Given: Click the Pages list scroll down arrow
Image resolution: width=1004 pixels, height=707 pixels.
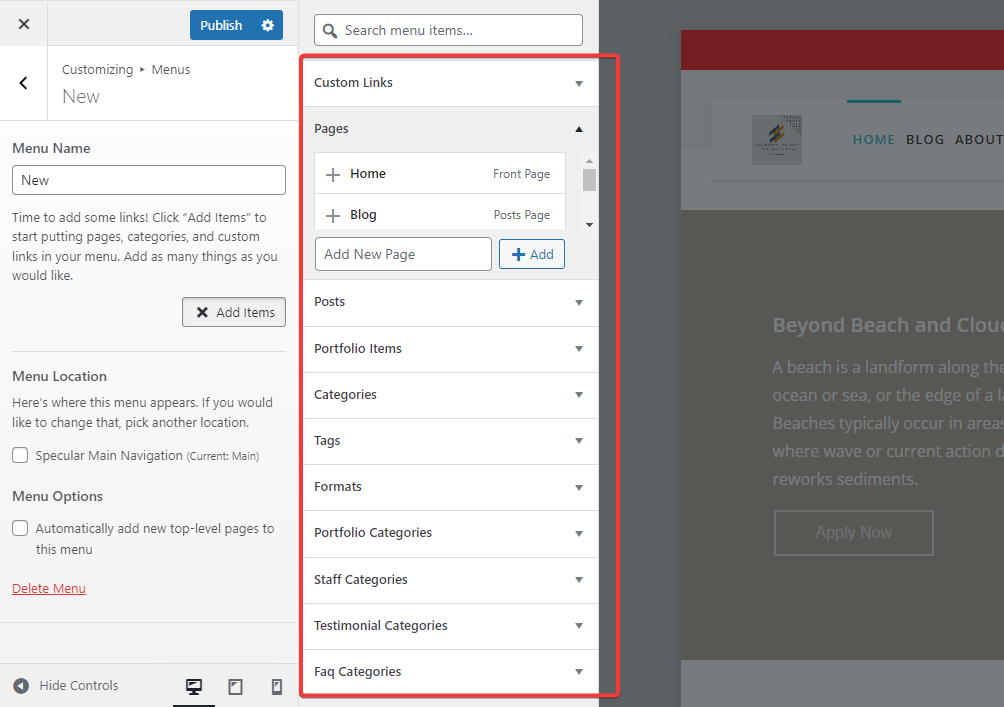Looking at the screenshot, I should coord(589,225).
